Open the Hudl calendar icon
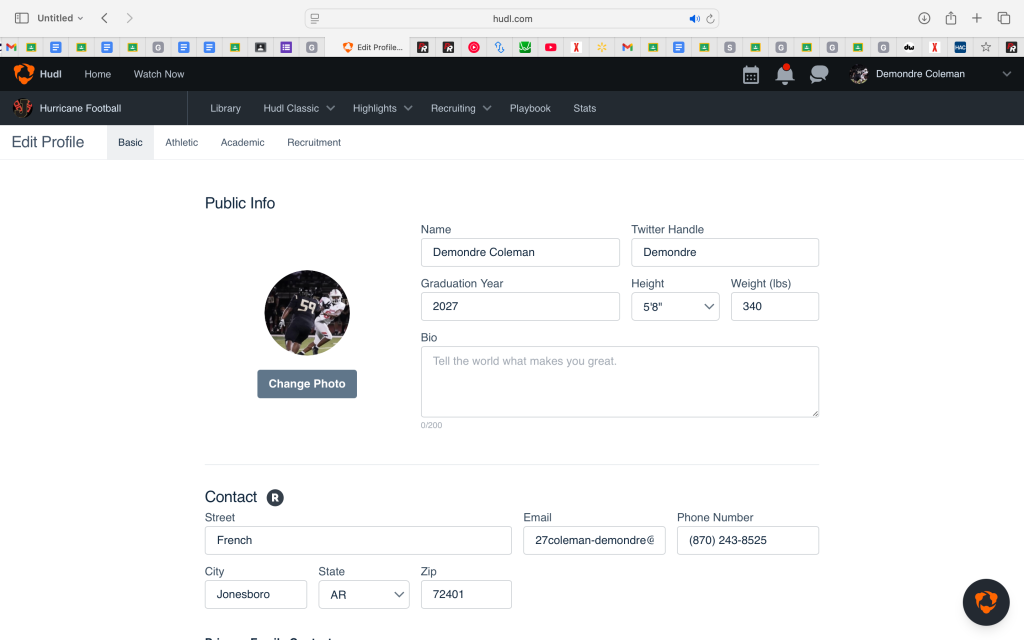 751,75
